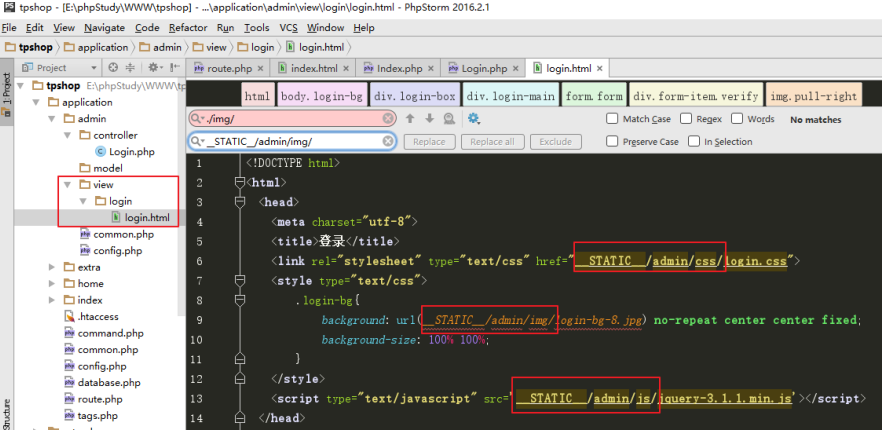
Task: Click the fold marker on the style tag line
Action: [x=240, y=281]
